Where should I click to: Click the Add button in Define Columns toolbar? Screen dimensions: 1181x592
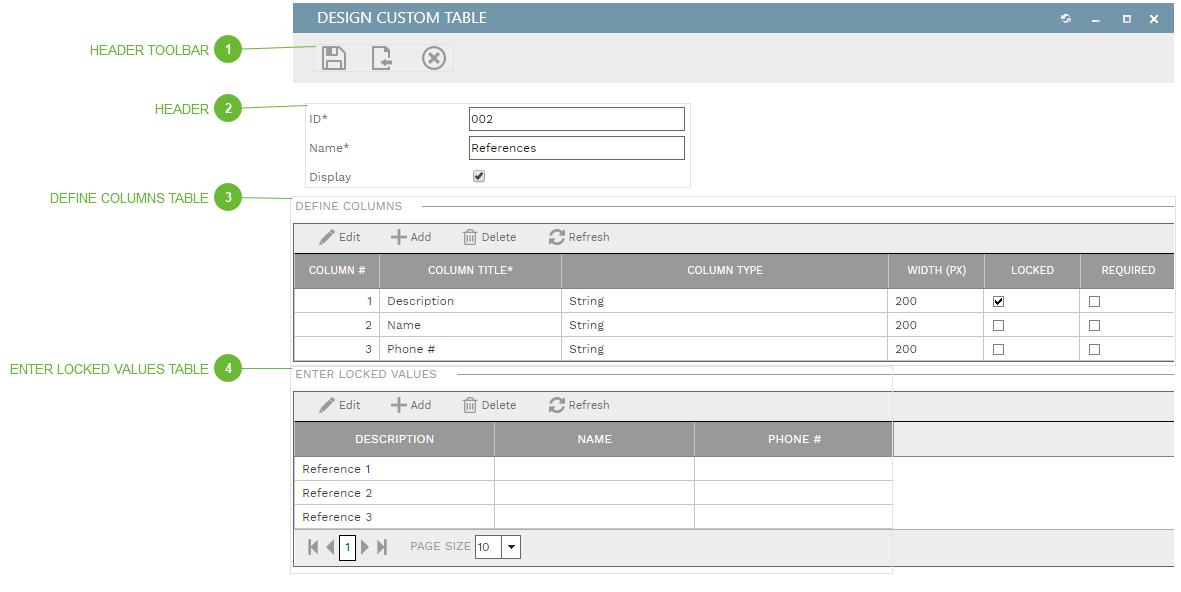(411, 237)
